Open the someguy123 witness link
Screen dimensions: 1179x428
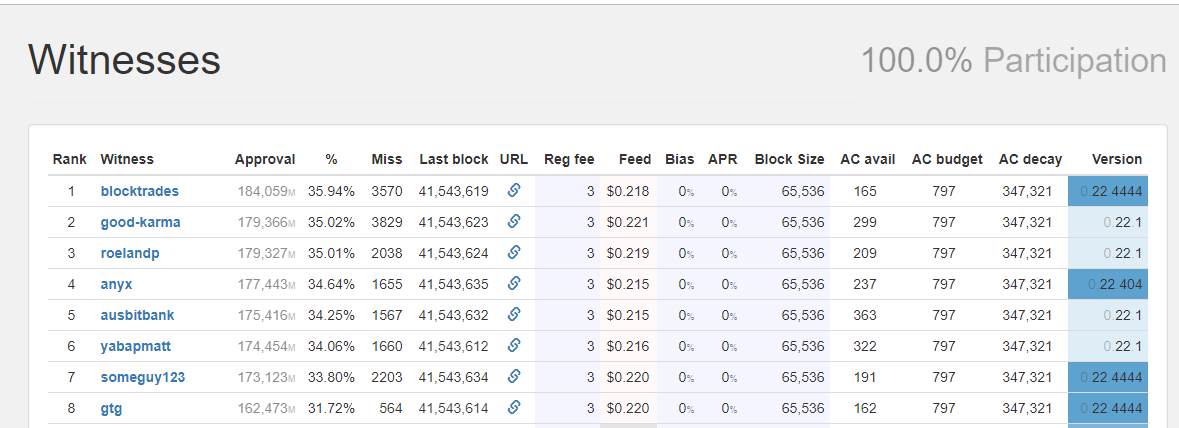tap(143, 378)
